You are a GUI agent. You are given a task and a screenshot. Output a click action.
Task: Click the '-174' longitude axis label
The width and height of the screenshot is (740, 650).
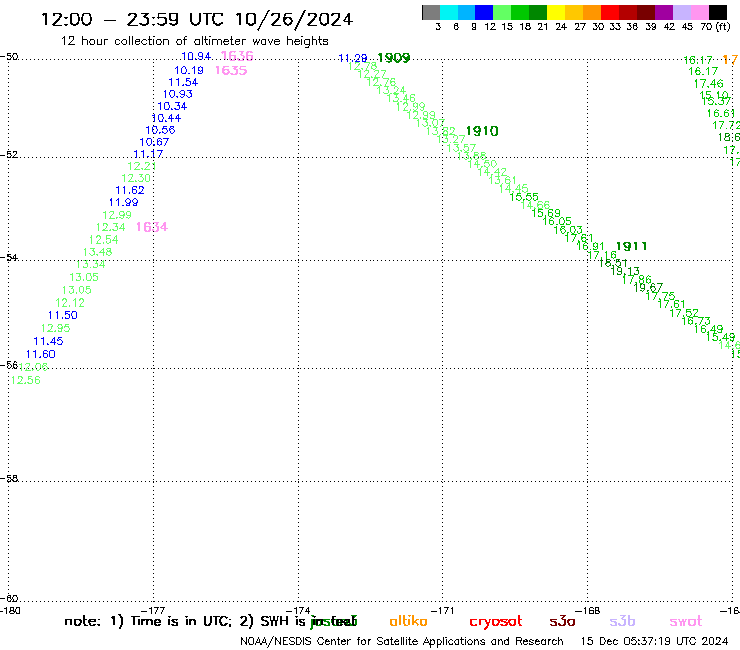(298, 610)
